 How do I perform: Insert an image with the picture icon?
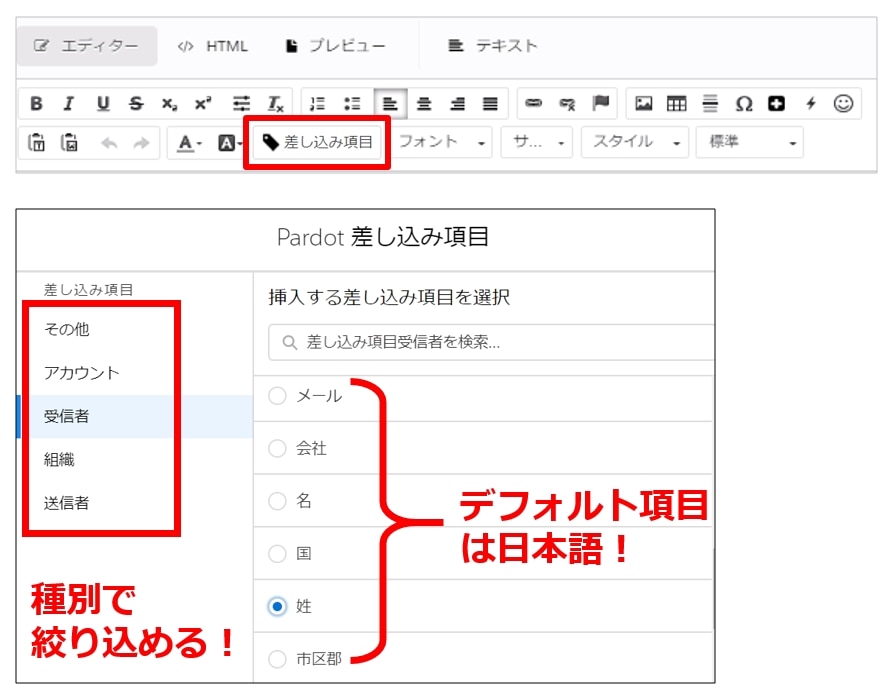click(644, 103)
